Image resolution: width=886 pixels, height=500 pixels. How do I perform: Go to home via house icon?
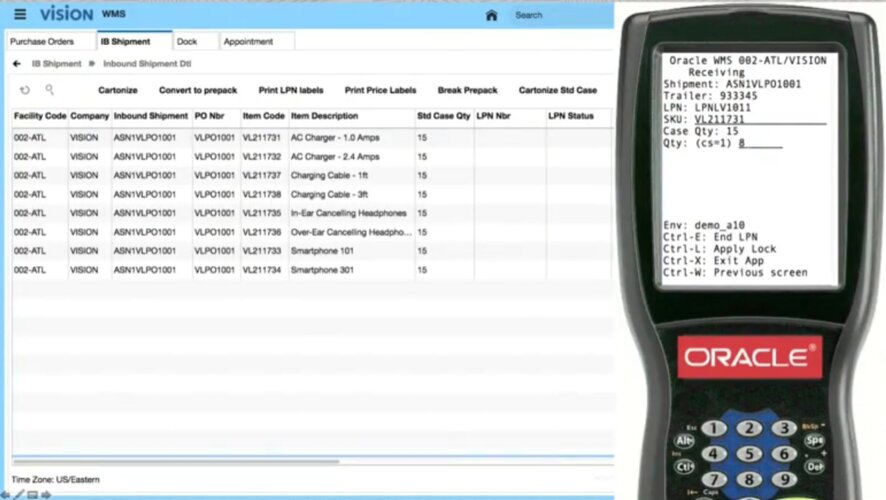click(492, 15)
